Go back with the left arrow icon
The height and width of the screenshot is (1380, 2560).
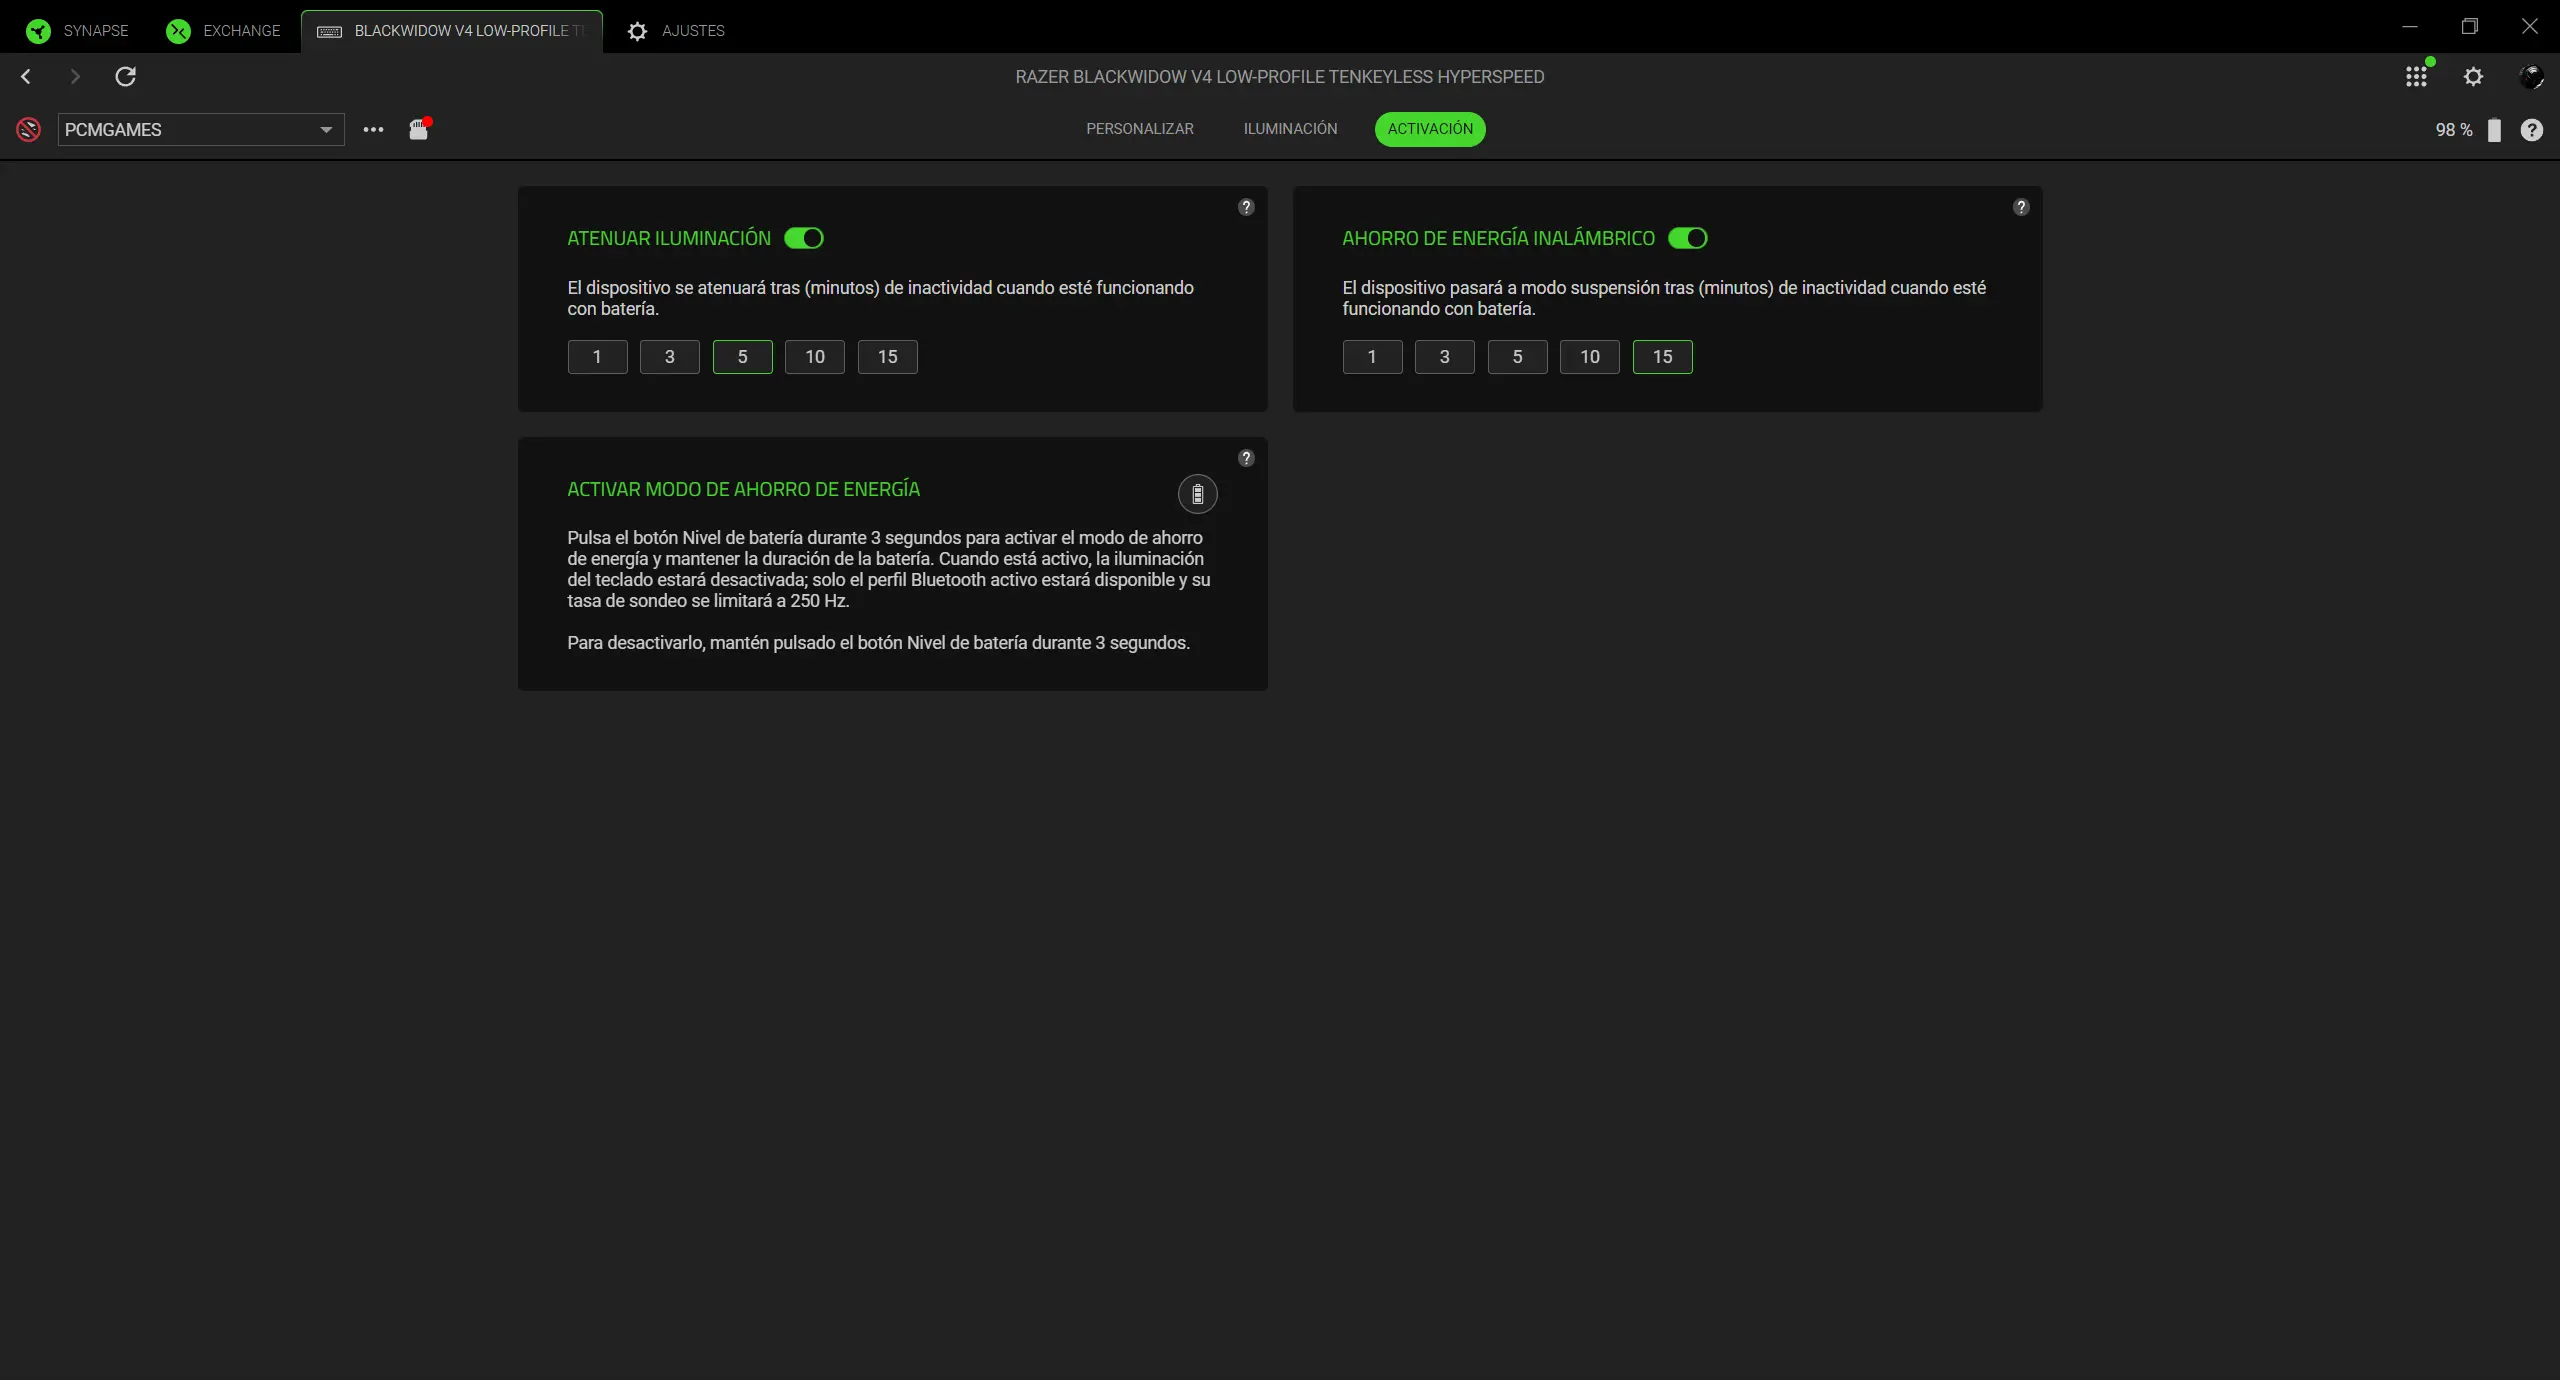[x=26, y=77]
